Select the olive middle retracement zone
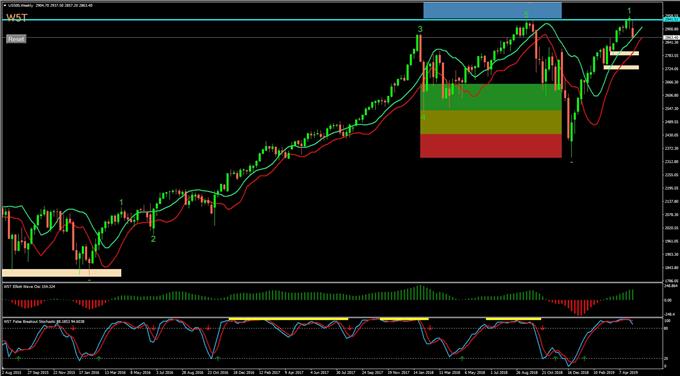 (491, 122)
